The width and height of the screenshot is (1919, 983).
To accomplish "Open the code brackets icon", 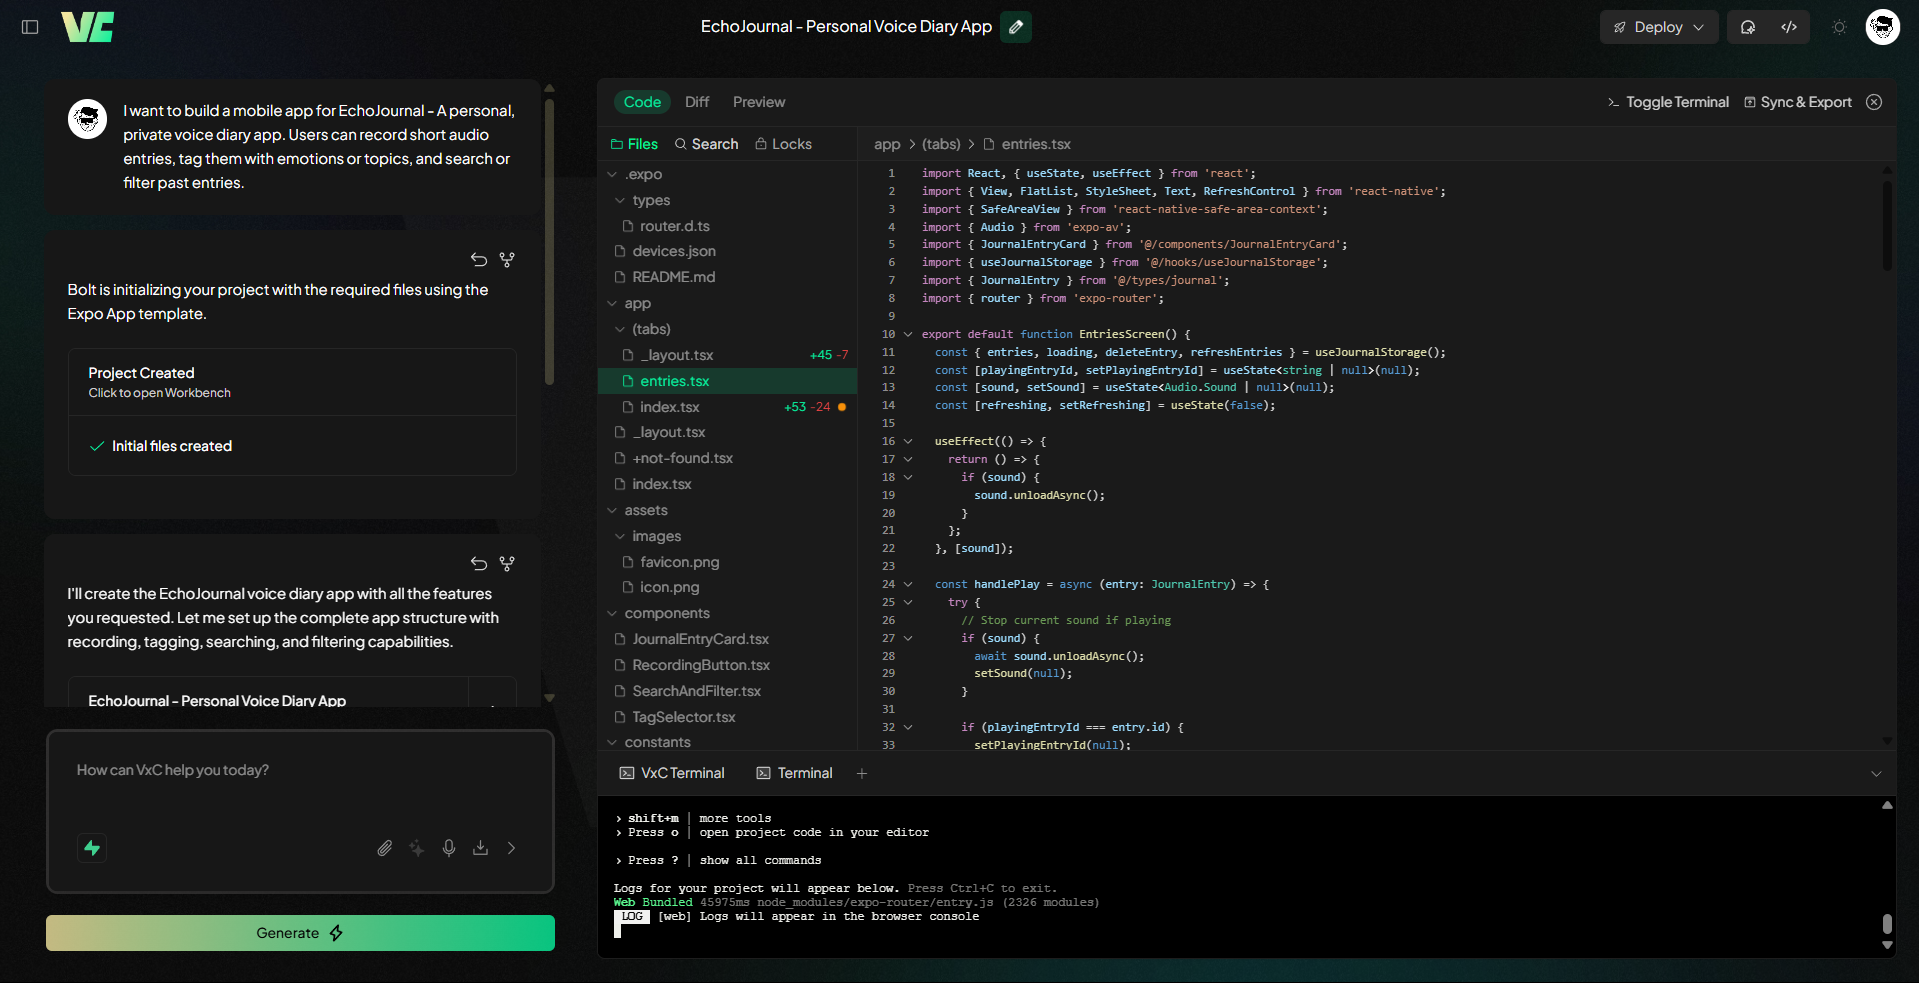I will (x=1789, y=27).
